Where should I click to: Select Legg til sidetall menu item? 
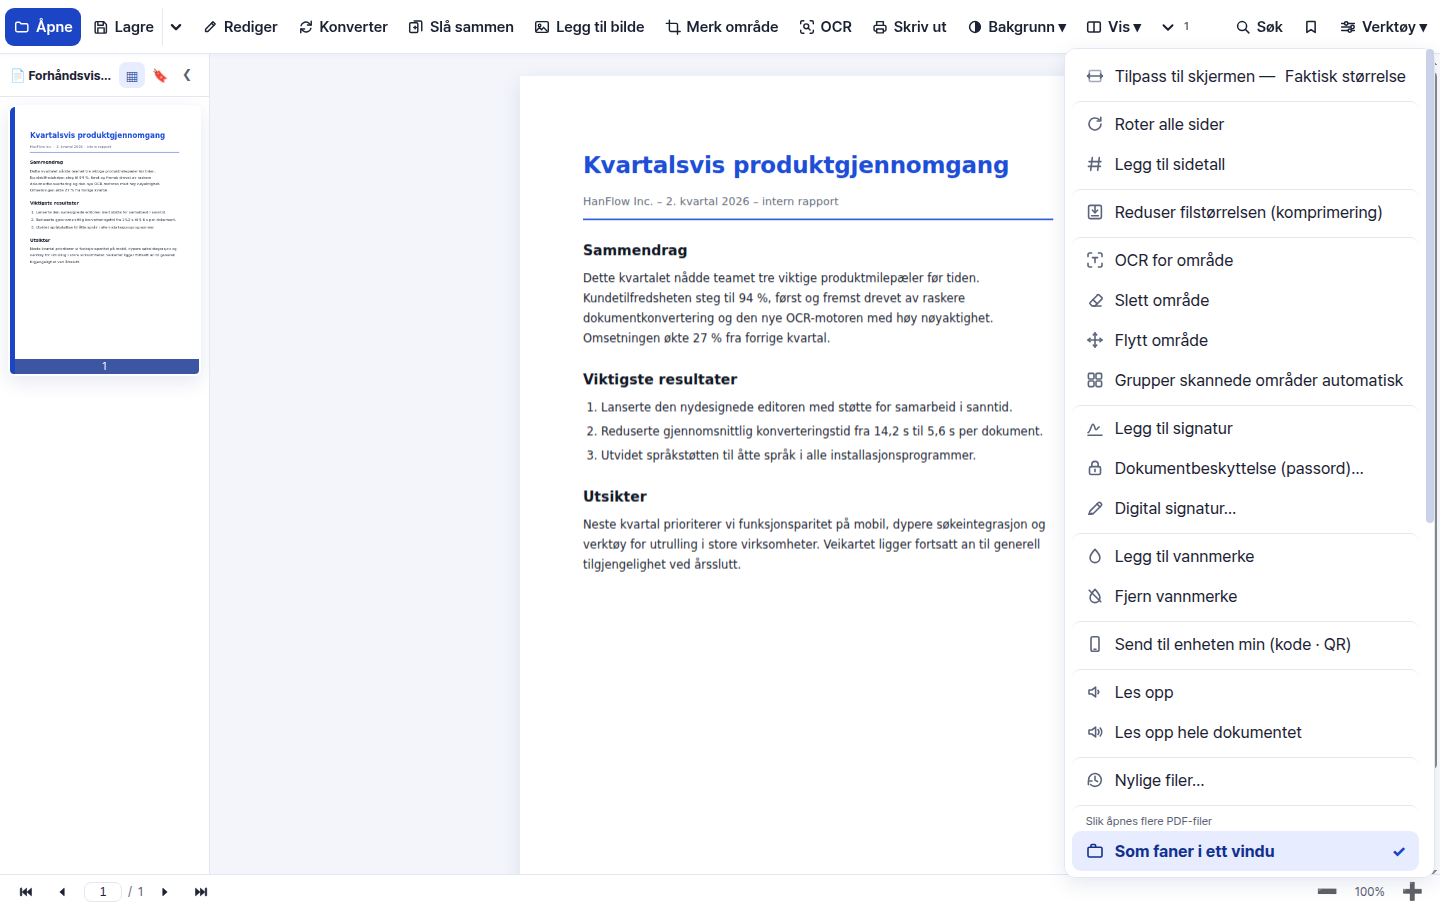click(x=1245, y=164)
